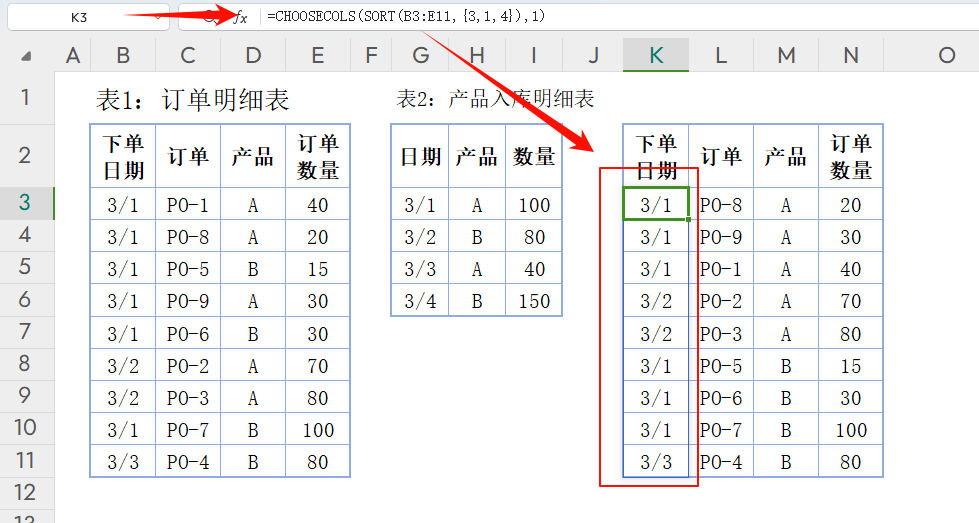Select cell B11 with date 3/3

[123, 461]
